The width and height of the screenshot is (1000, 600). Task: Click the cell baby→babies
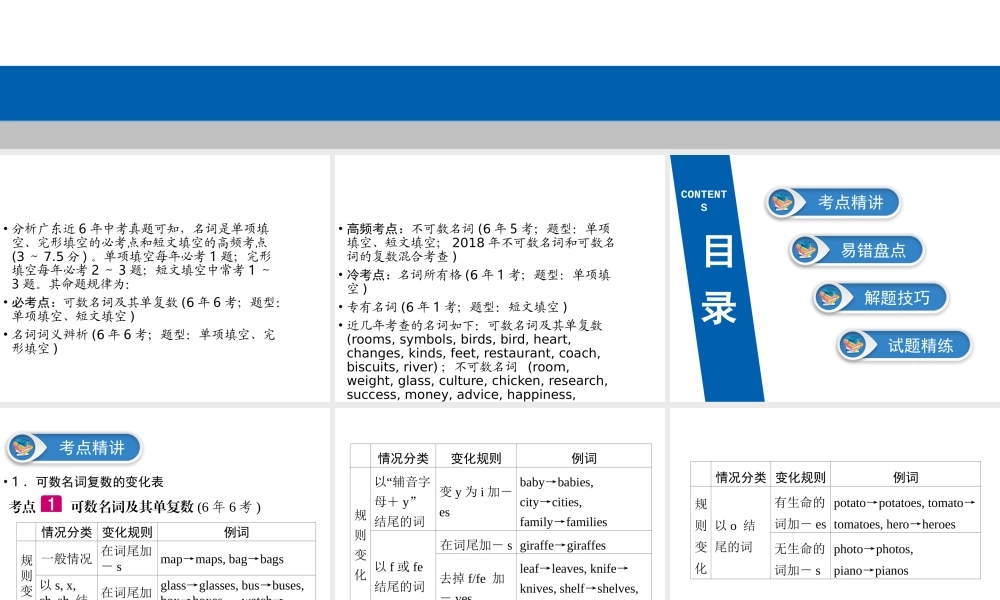click(556, 483)
